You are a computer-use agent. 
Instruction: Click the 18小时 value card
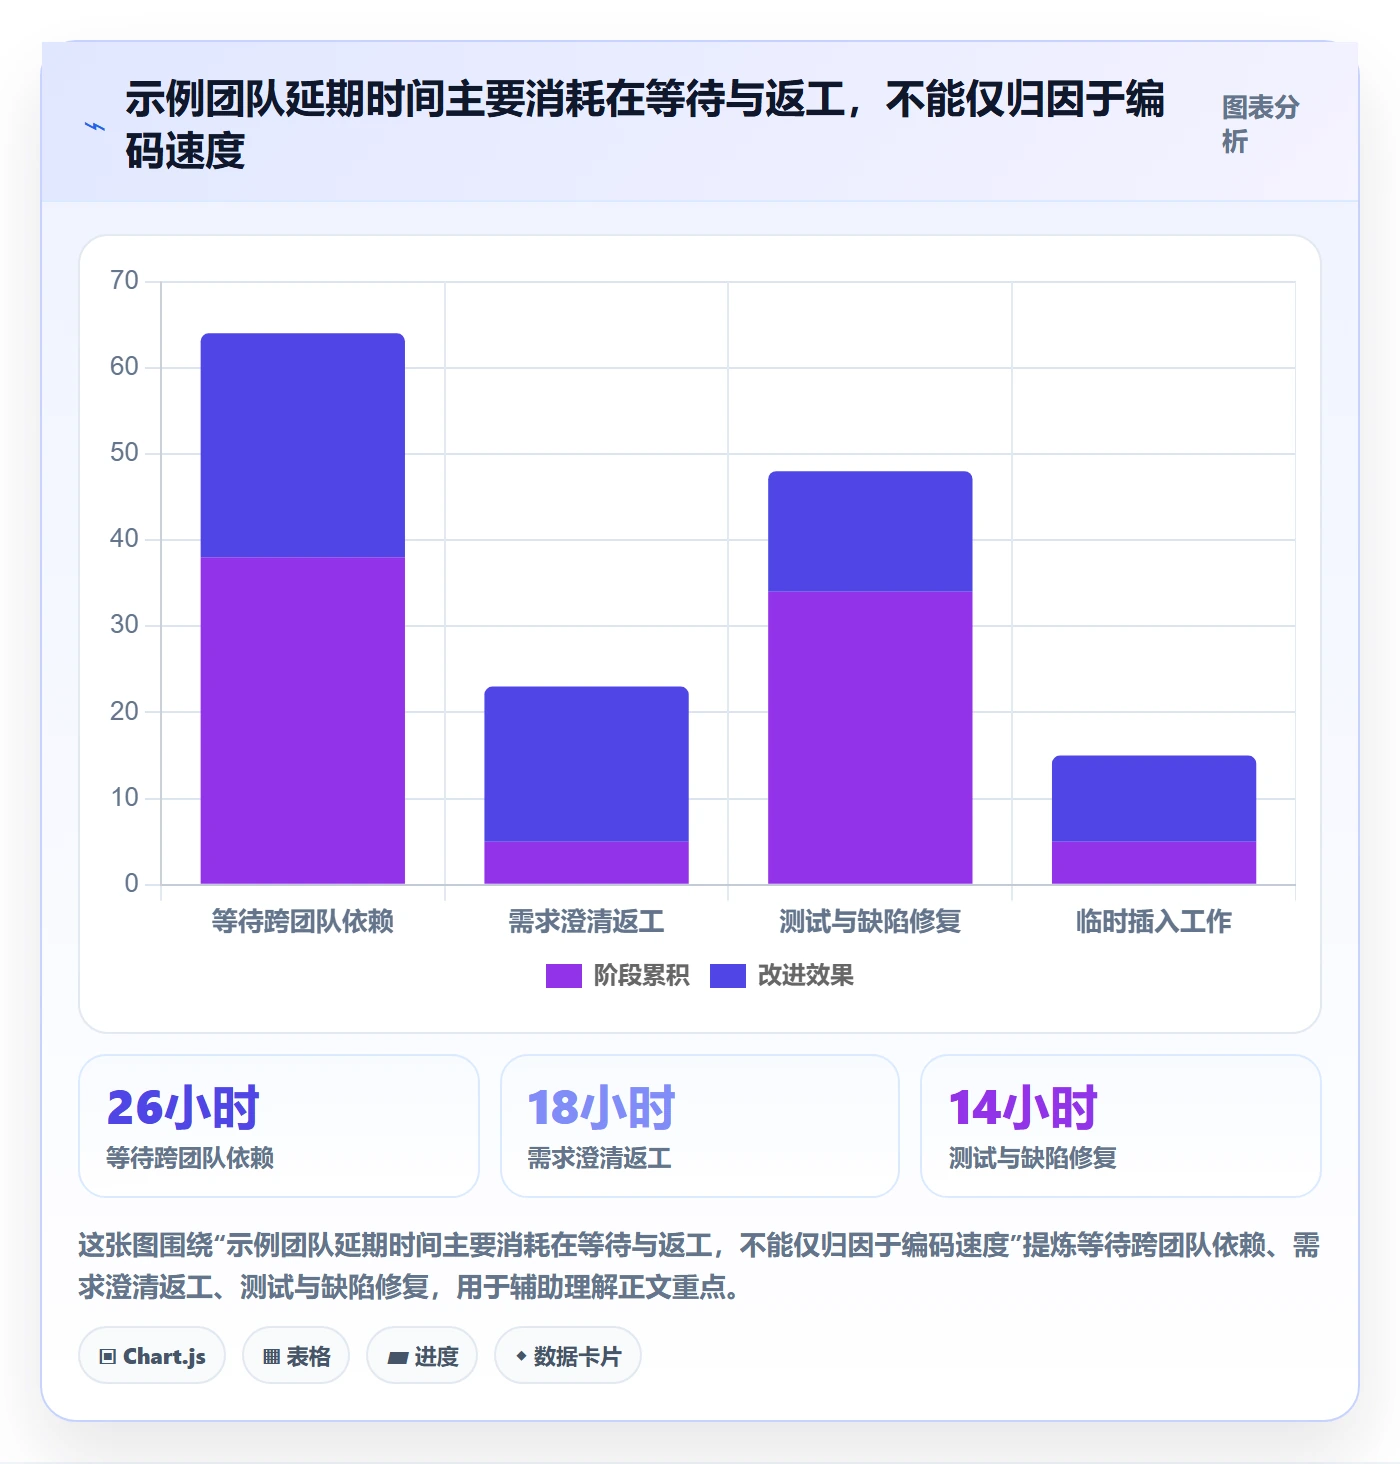tap(700, 1126)
